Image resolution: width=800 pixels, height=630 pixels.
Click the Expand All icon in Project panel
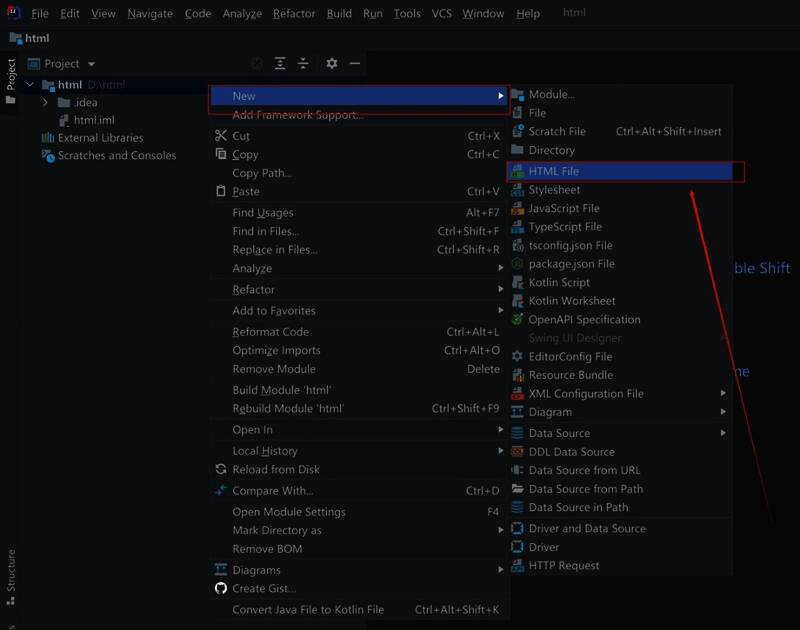pos(280,63)
